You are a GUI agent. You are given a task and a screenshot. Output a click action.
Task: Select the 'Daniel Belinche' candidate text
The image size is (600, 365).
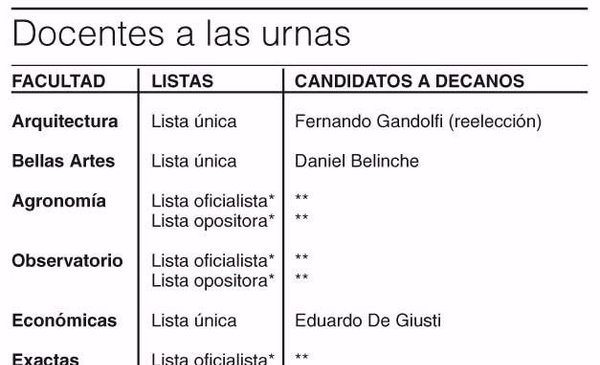[357, 161]
